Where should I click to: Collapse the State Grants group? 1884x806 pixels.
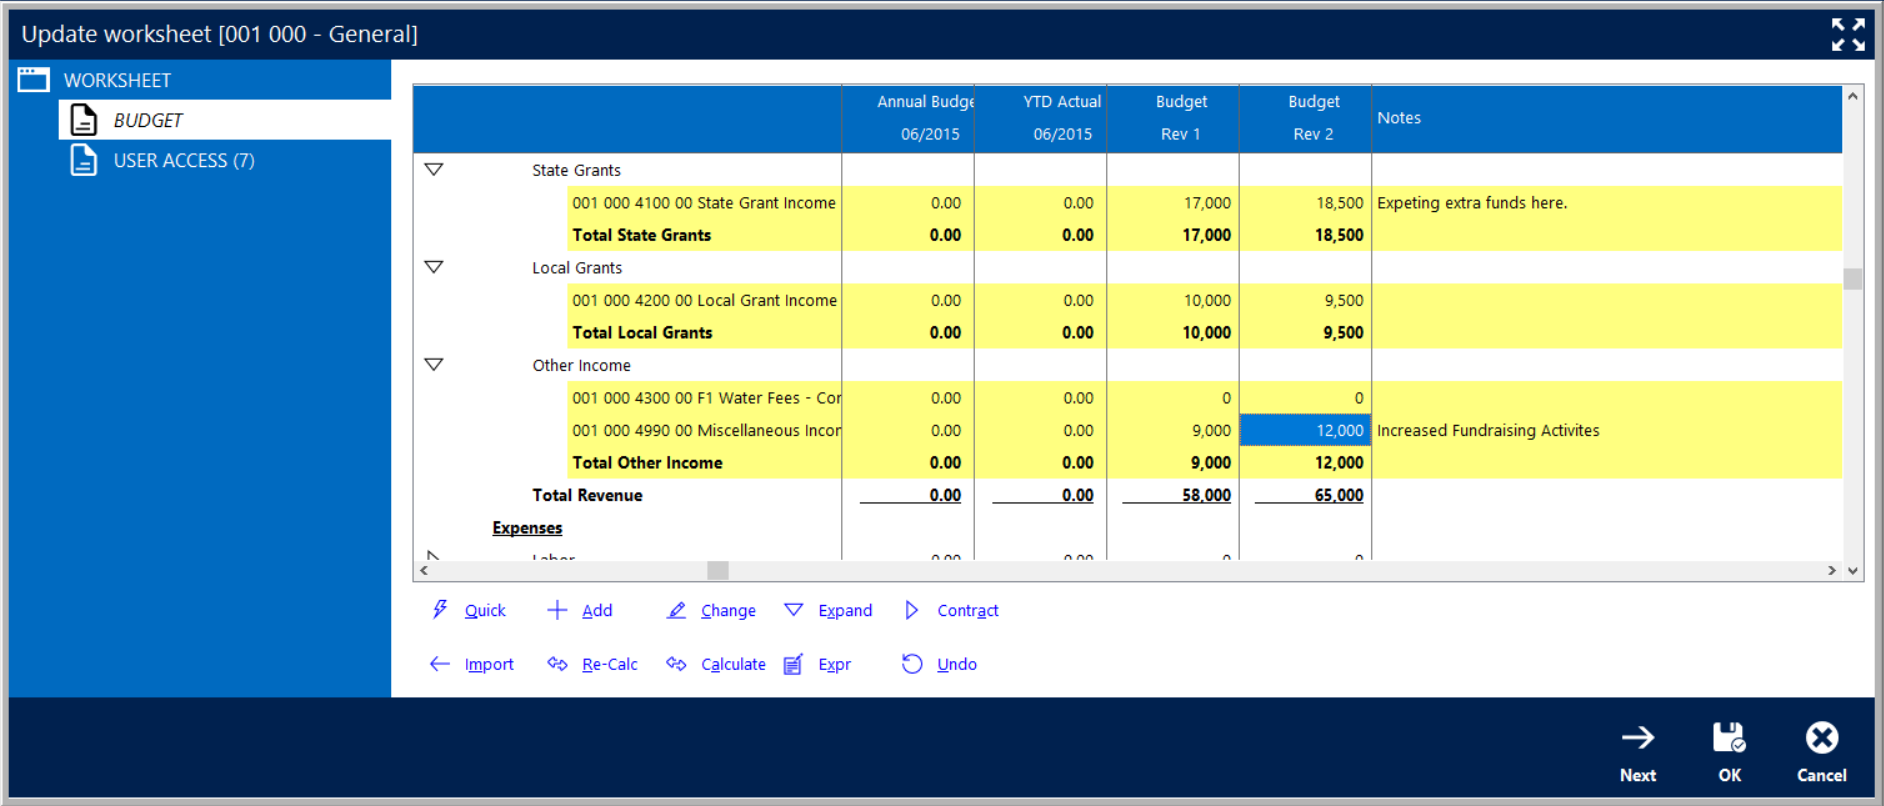tap(434, 170)
